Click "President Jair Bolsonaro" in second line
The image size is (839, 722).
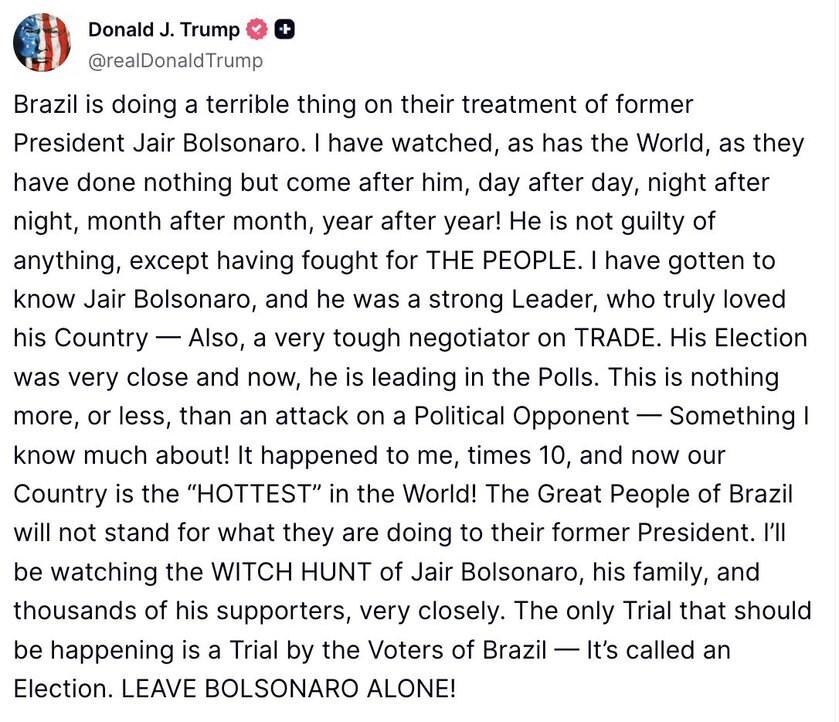point(156,143)
